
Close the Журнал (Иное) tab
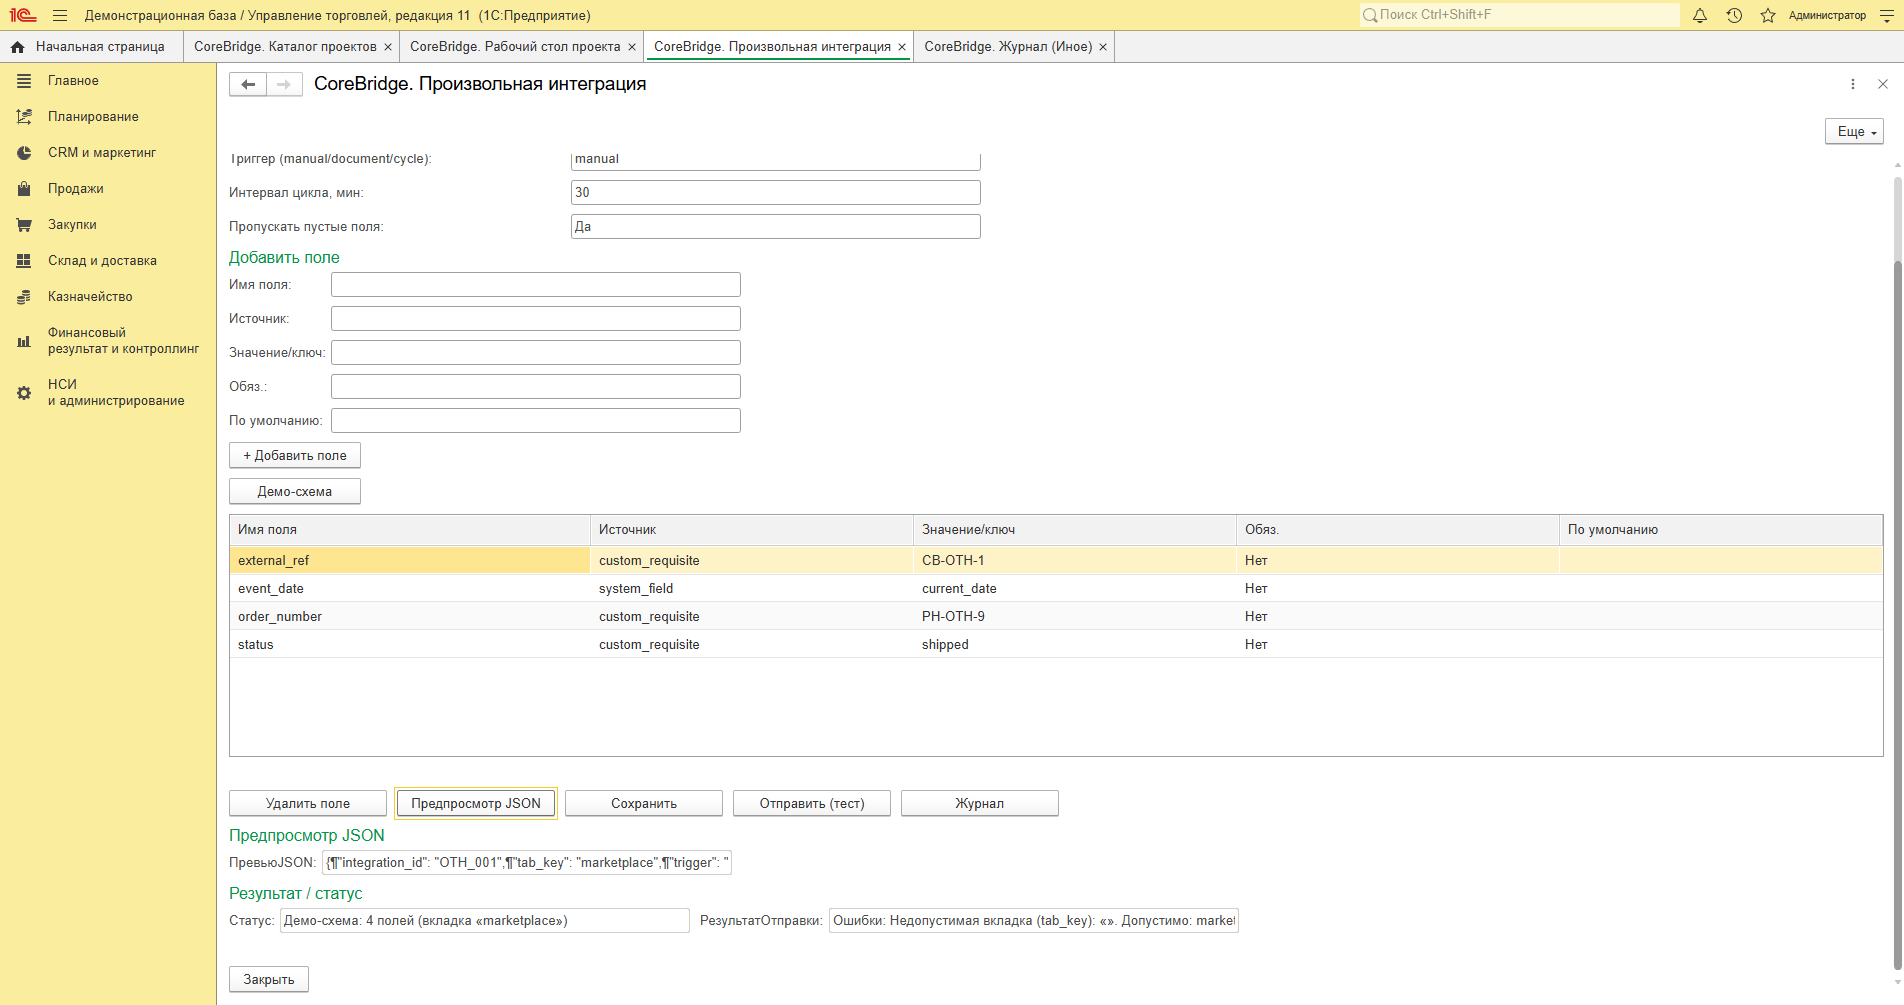(x=1103, y=47)
